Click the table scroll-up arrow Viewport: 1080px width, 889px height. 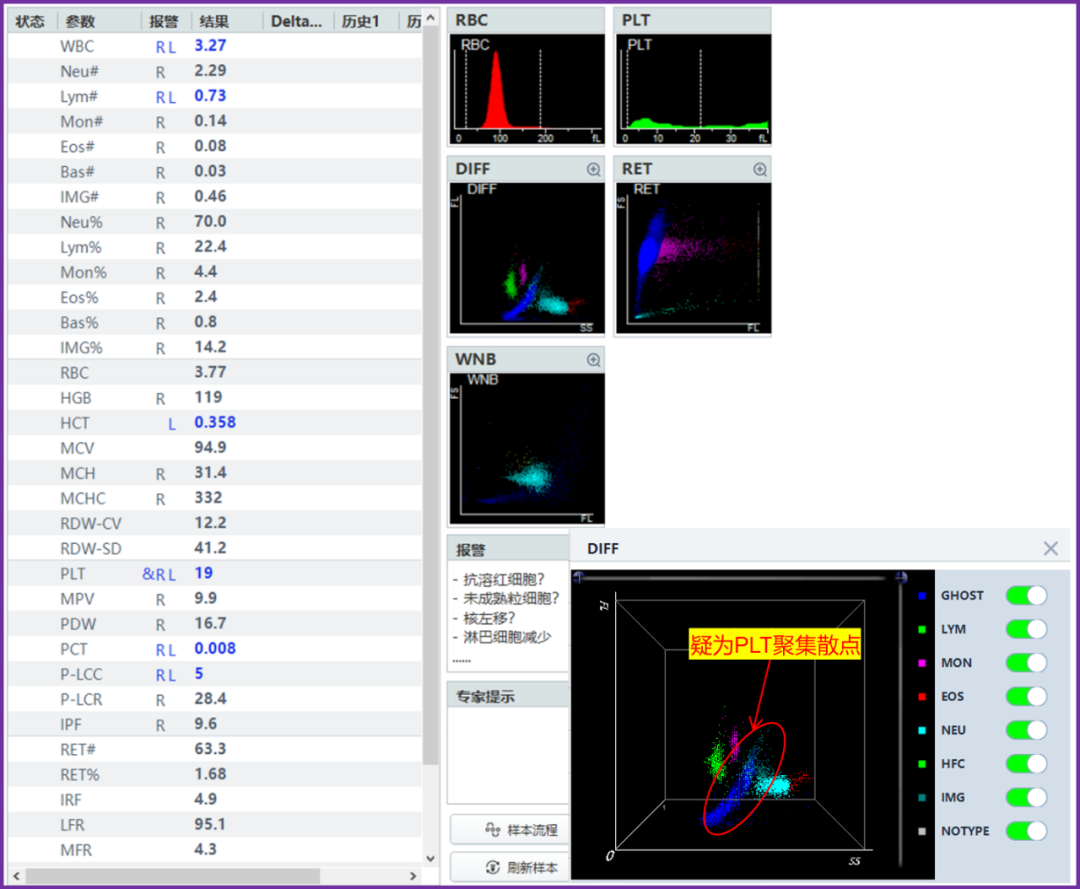tap(430, 18)
